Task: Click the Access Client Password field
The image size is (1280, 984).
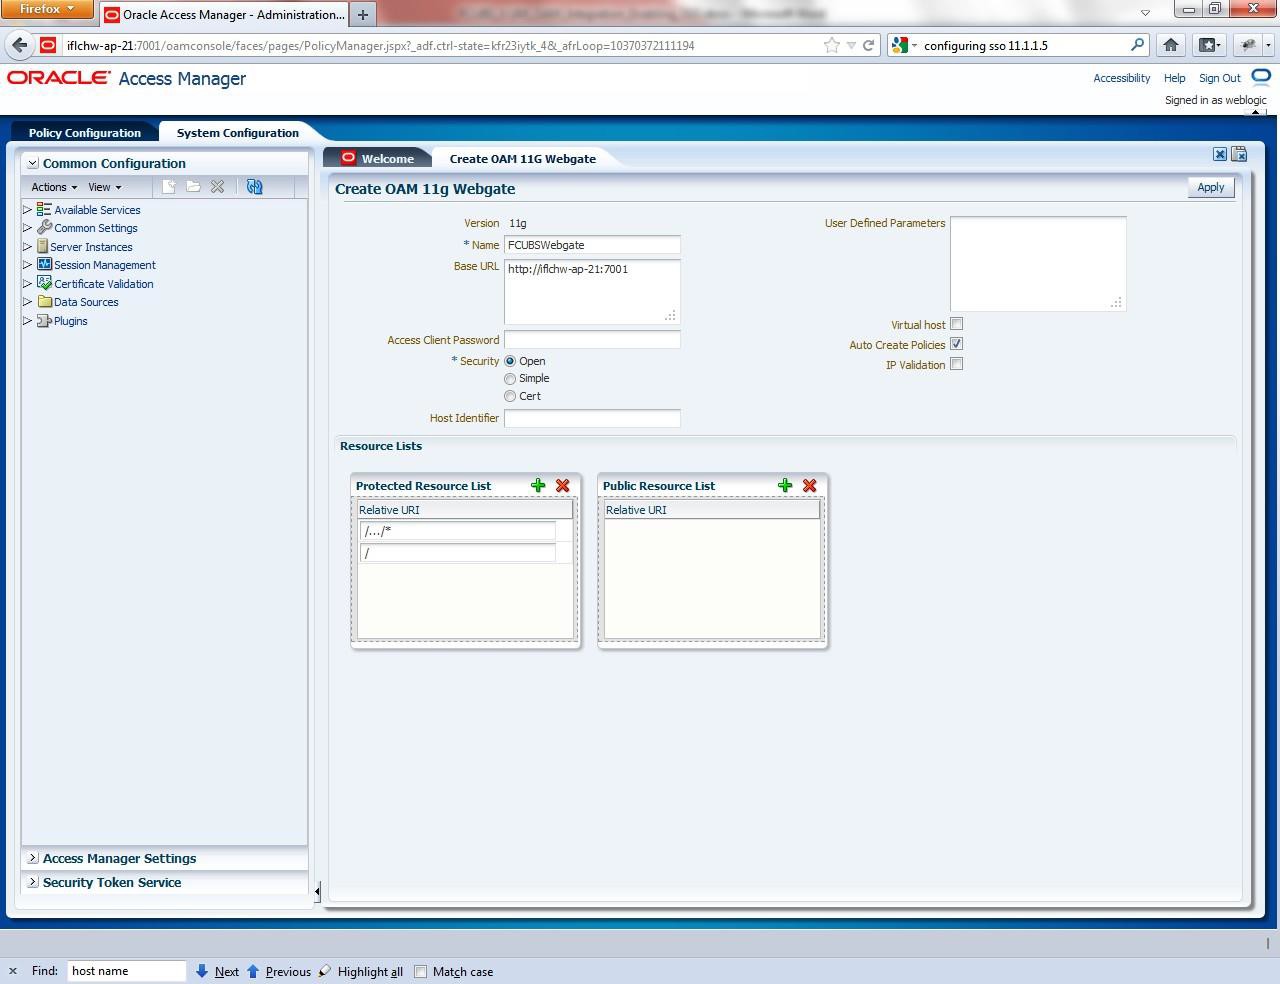Action: point(592,340)
